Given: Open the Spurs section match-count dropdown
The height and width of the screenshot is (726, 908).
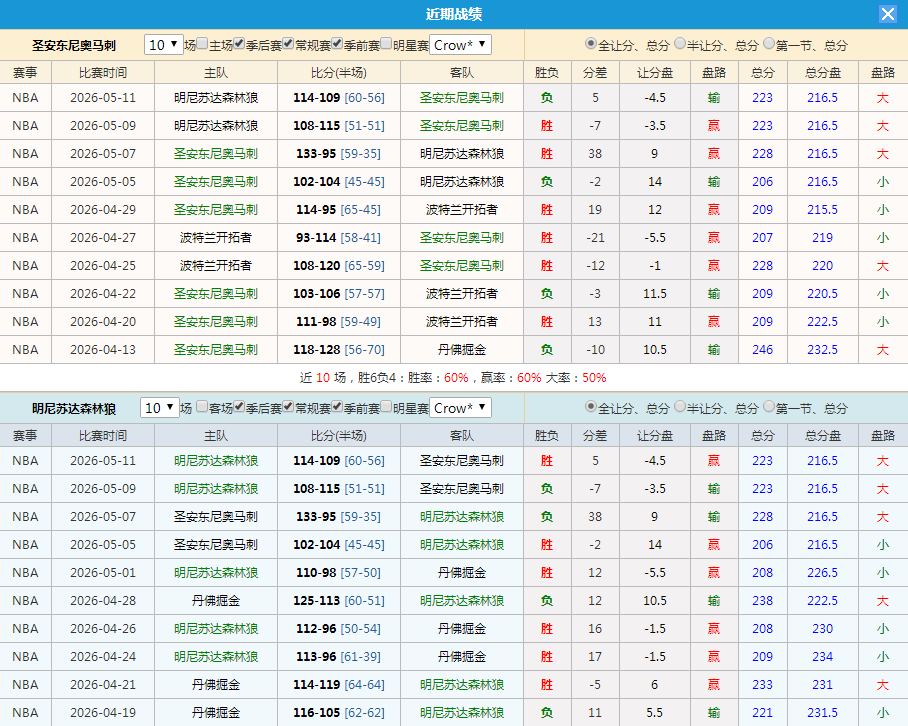Looking at the screenshot, I should (x=163, y=45).
